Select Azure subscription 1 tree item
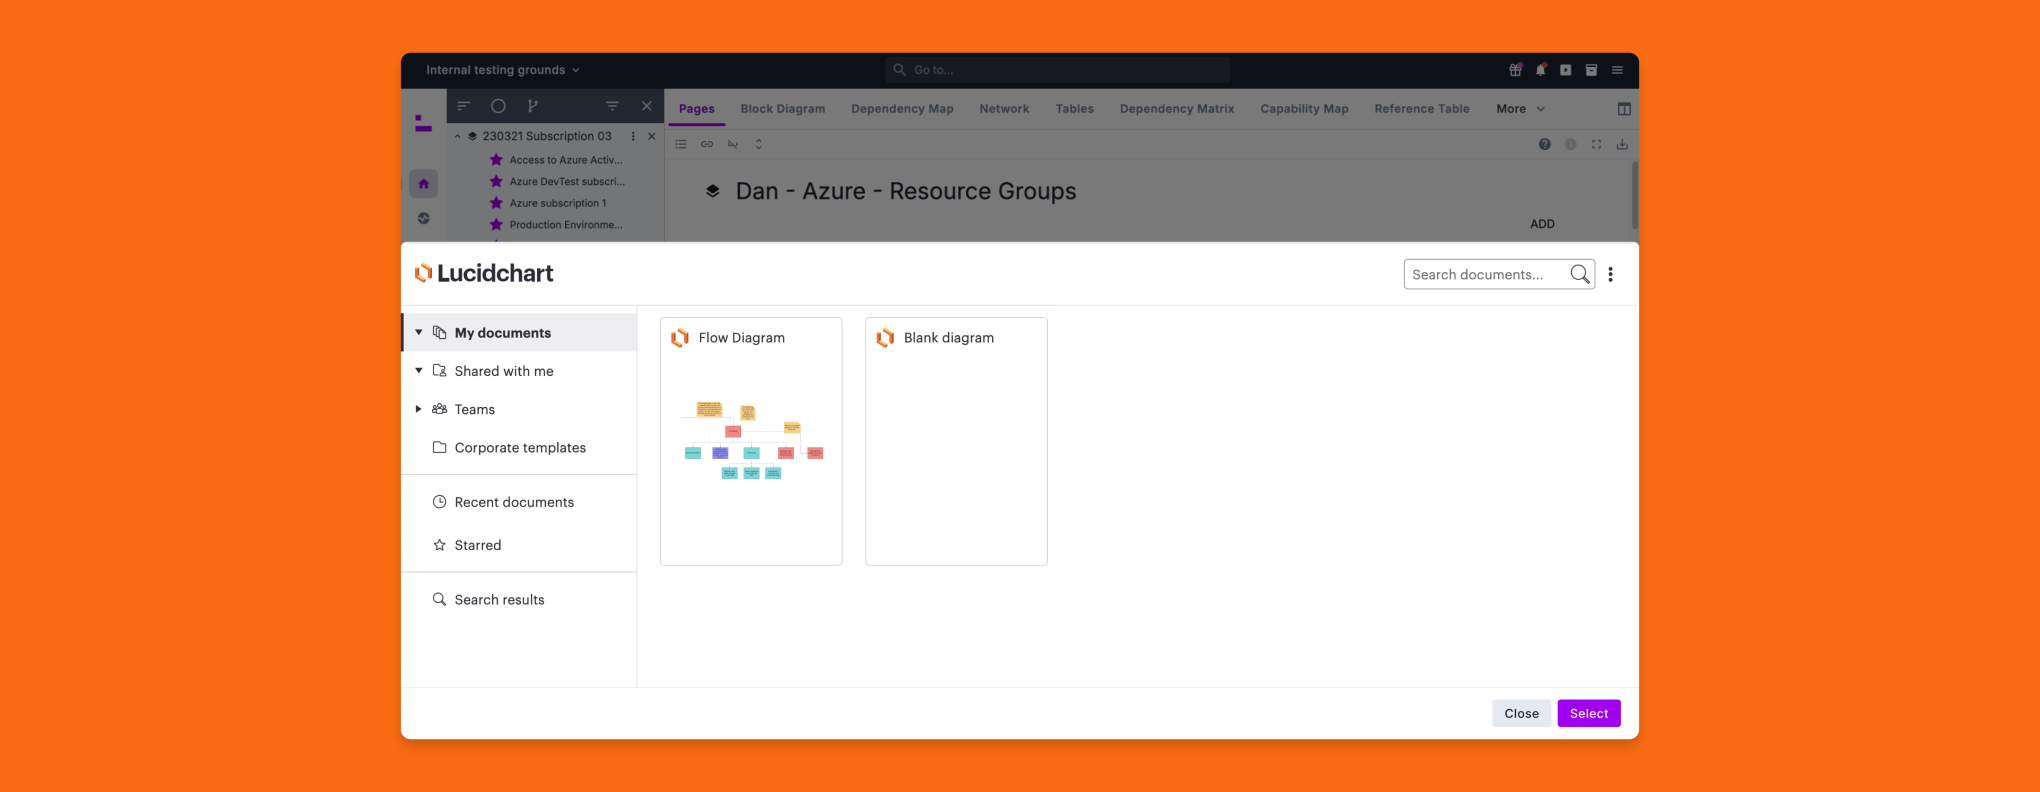2040x792 pixels. coord(556,203)
